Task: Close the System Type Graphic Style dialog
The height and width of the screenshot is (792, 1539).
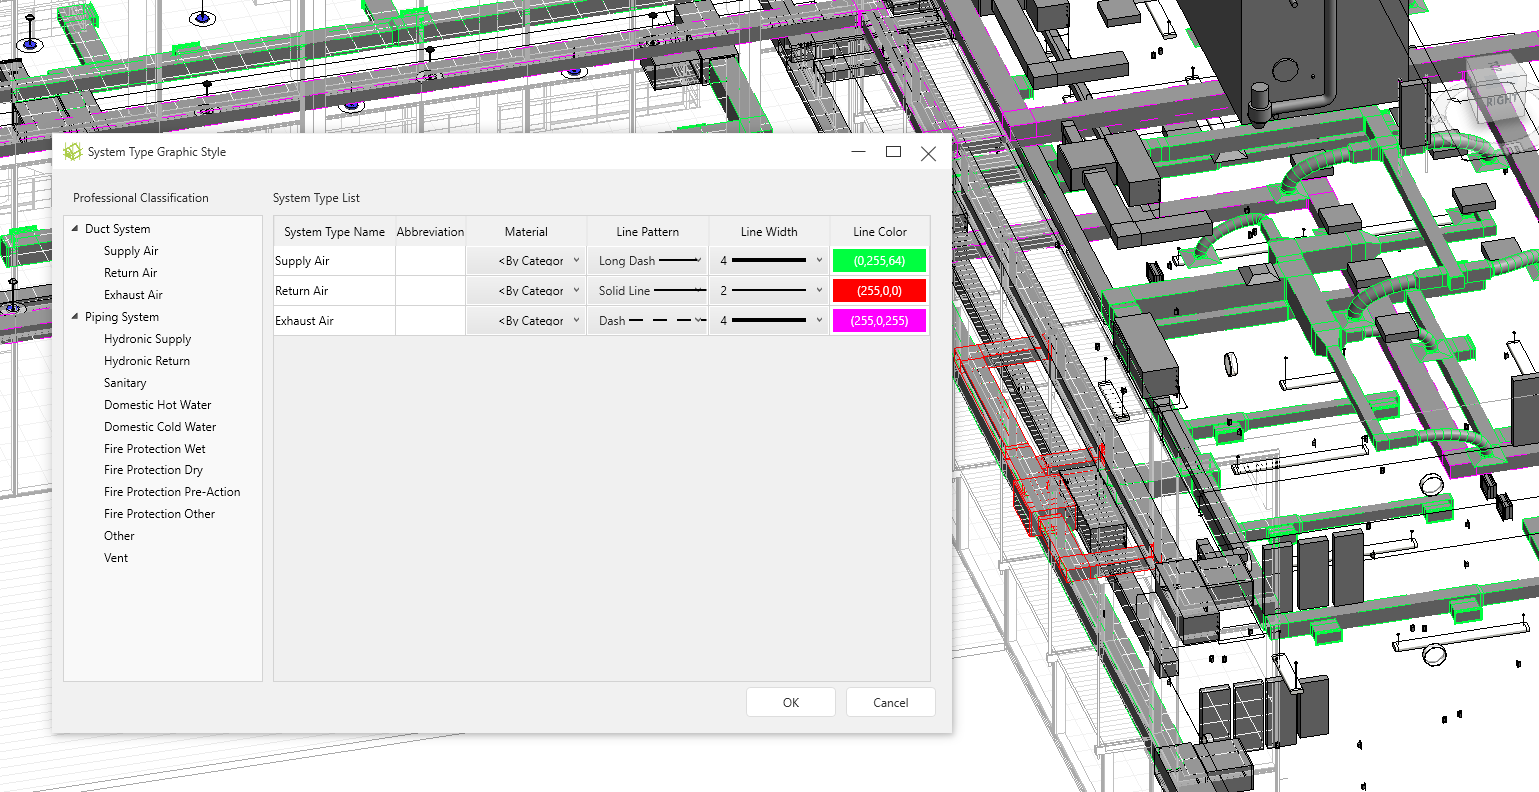Action: 928,153
